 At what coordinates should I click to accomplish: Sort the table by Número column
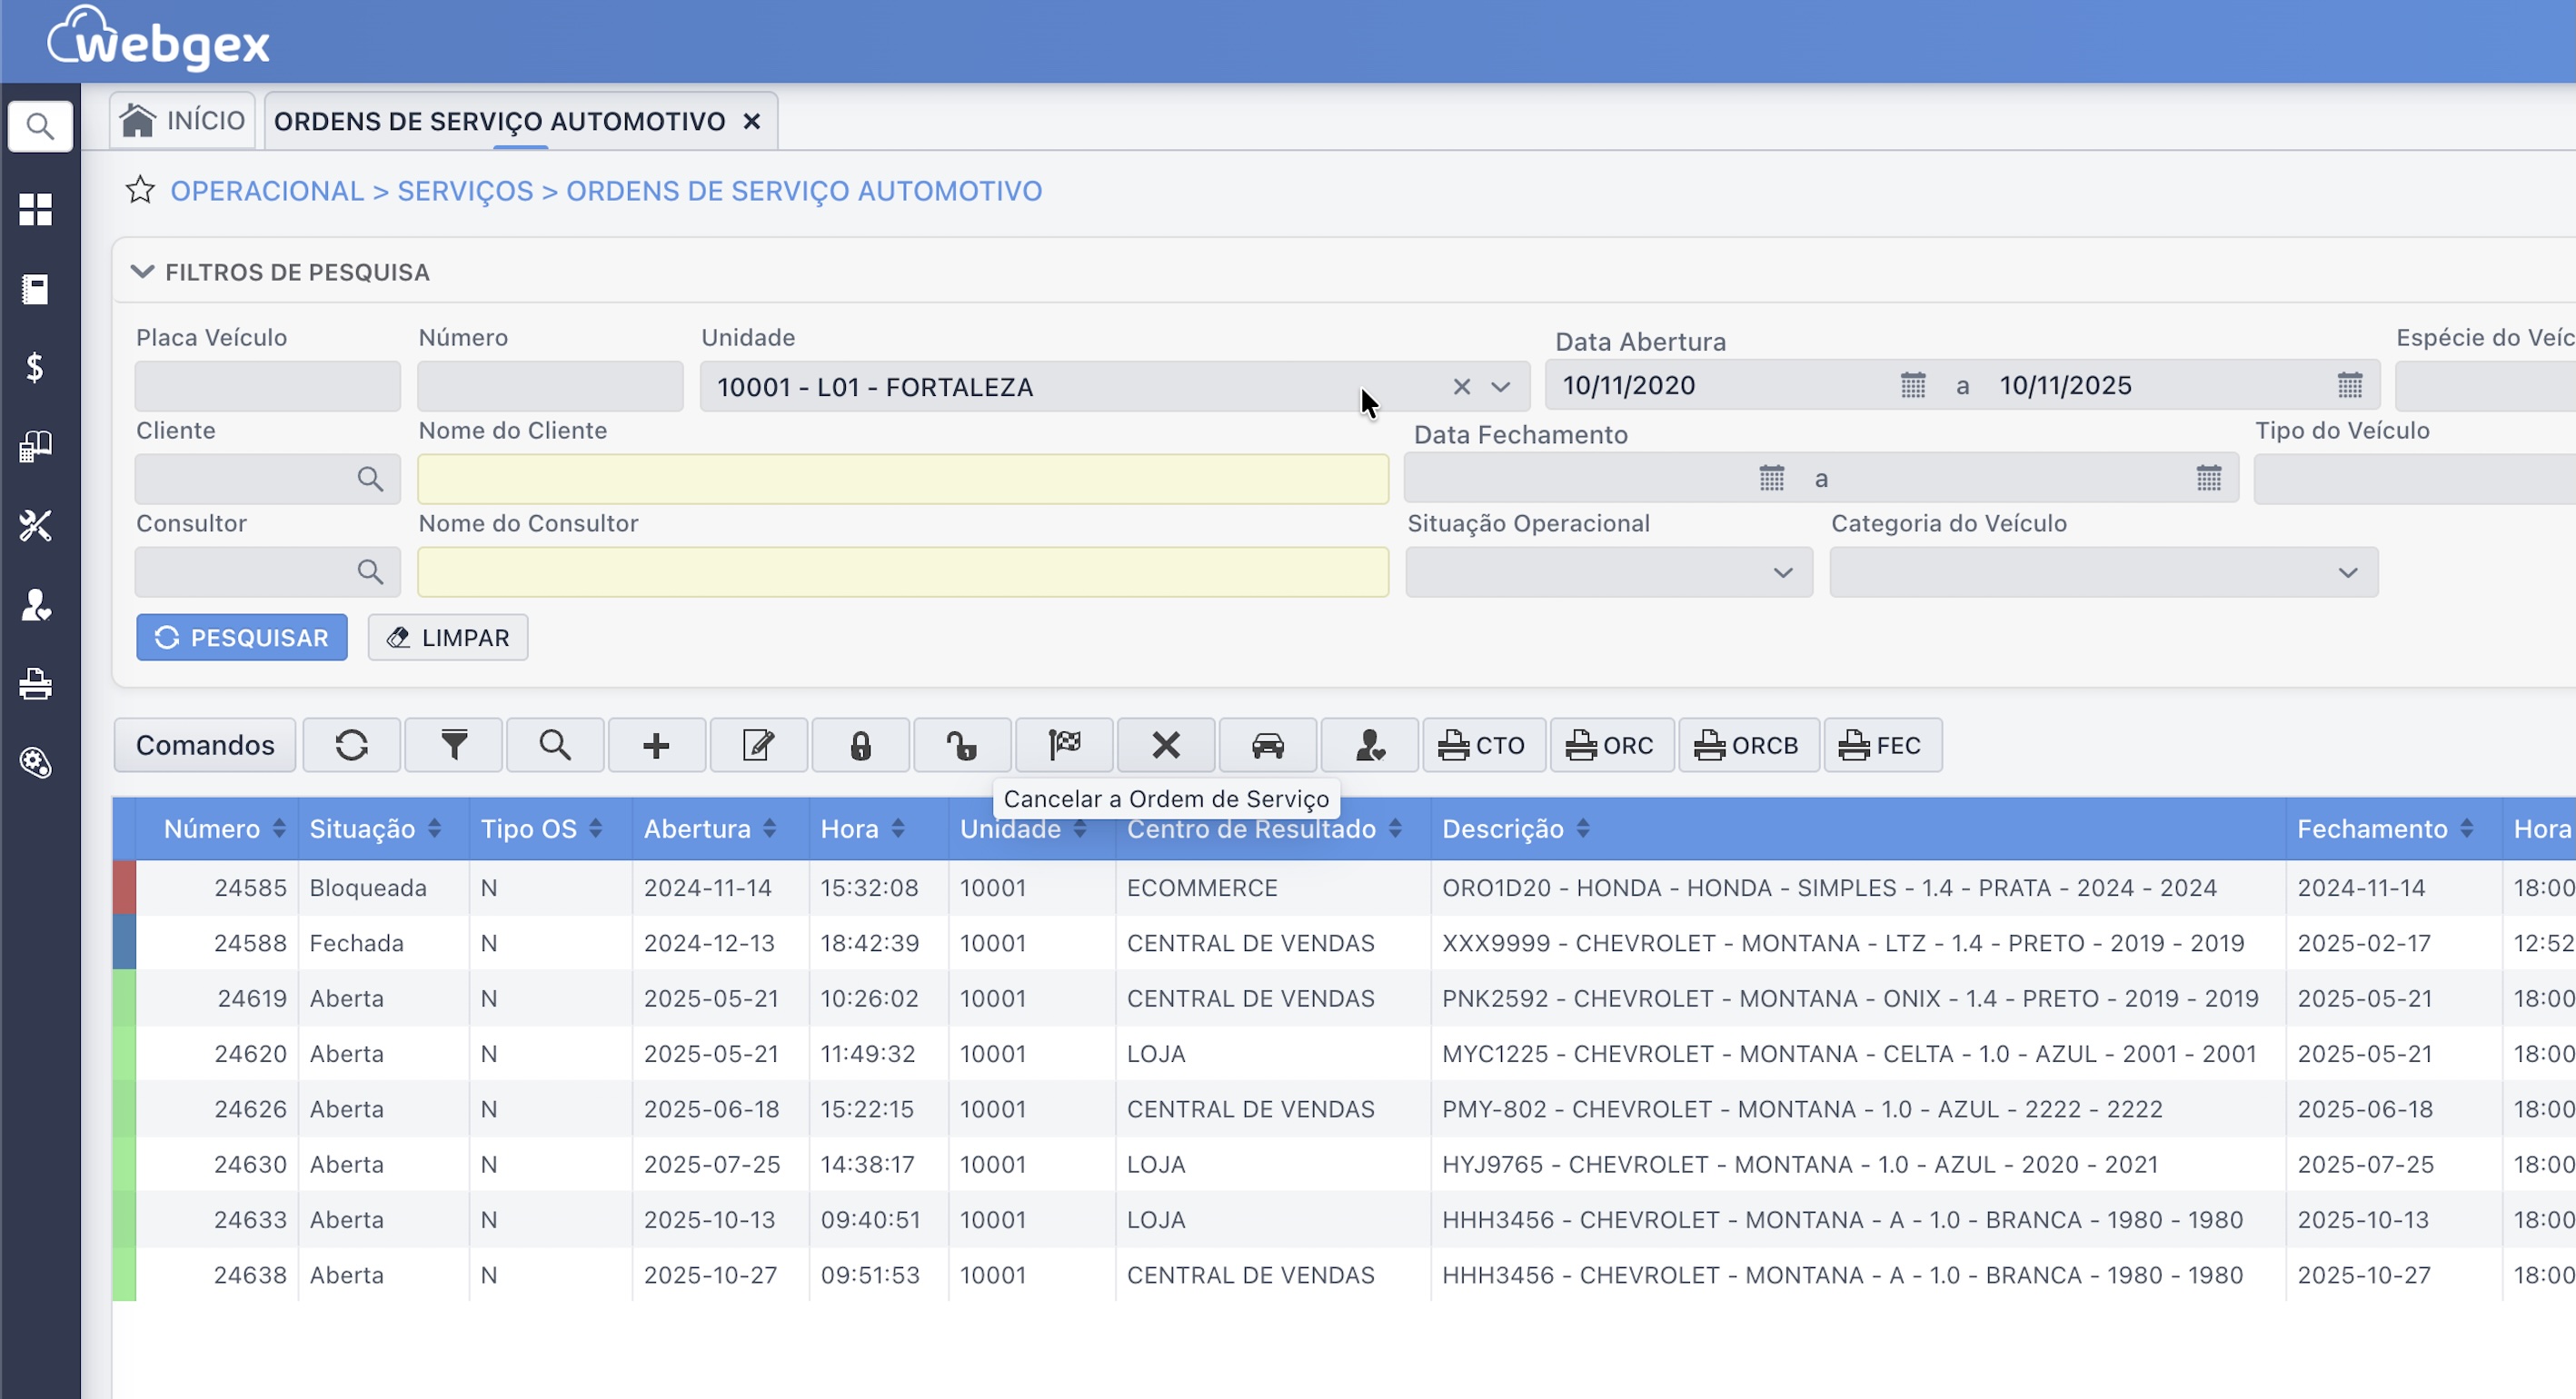279,828
